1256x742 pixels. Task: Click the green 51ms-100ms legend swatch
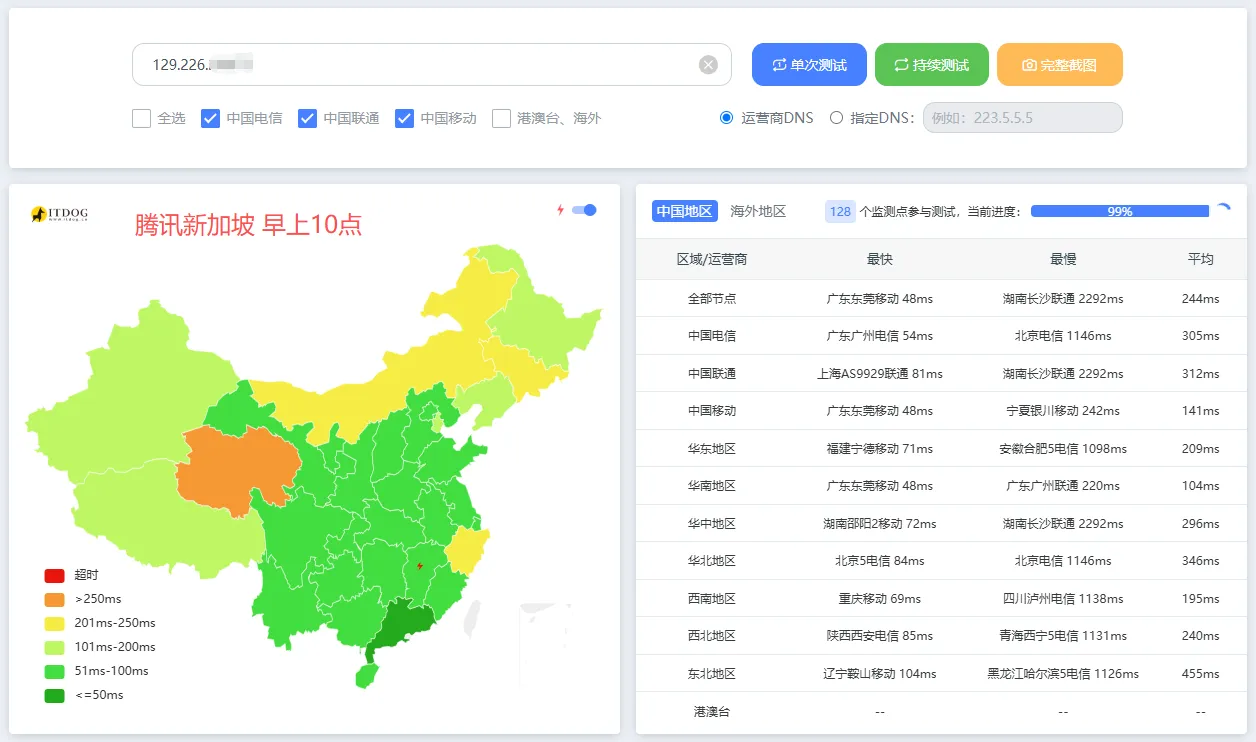(x=54, y=671)
